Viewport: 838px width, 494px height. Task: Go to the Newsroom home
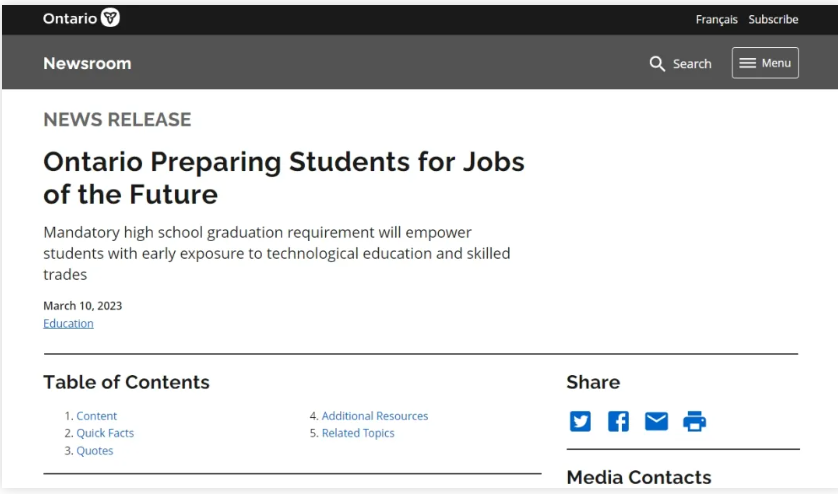tap(87, 63)
